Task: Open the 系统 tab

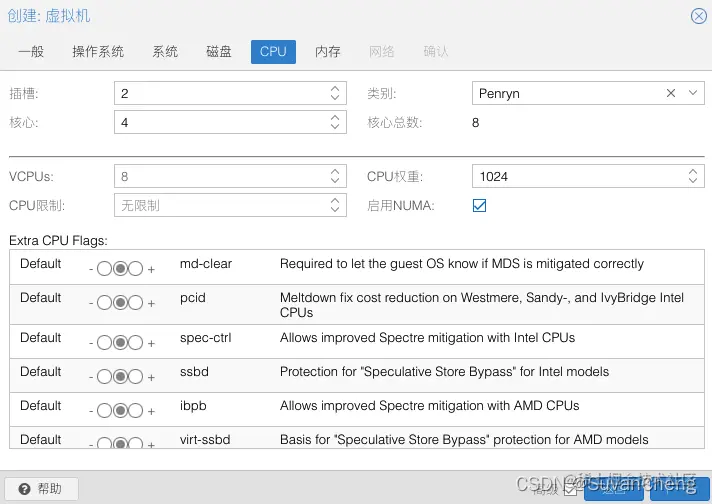Action: pos(165,52)
